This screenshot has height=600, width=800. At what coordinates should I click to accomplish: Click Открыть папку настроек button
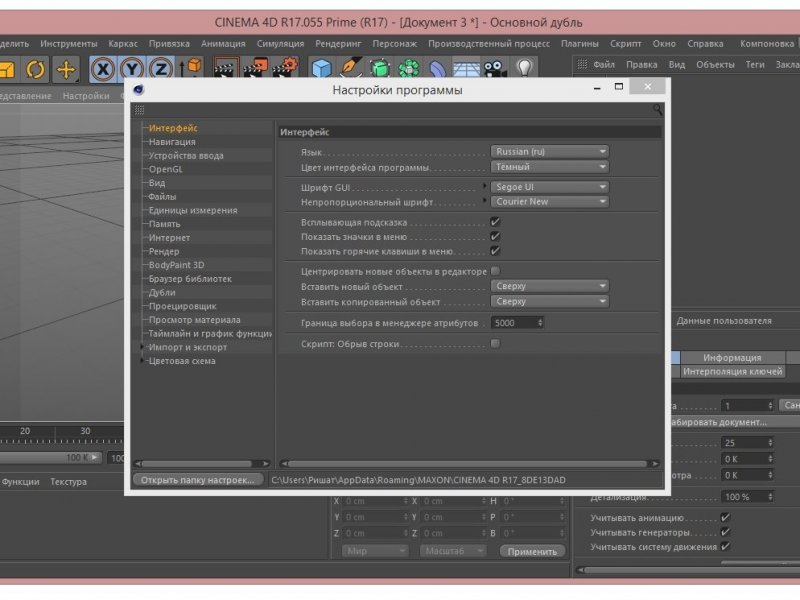click(x=197, y=480)
